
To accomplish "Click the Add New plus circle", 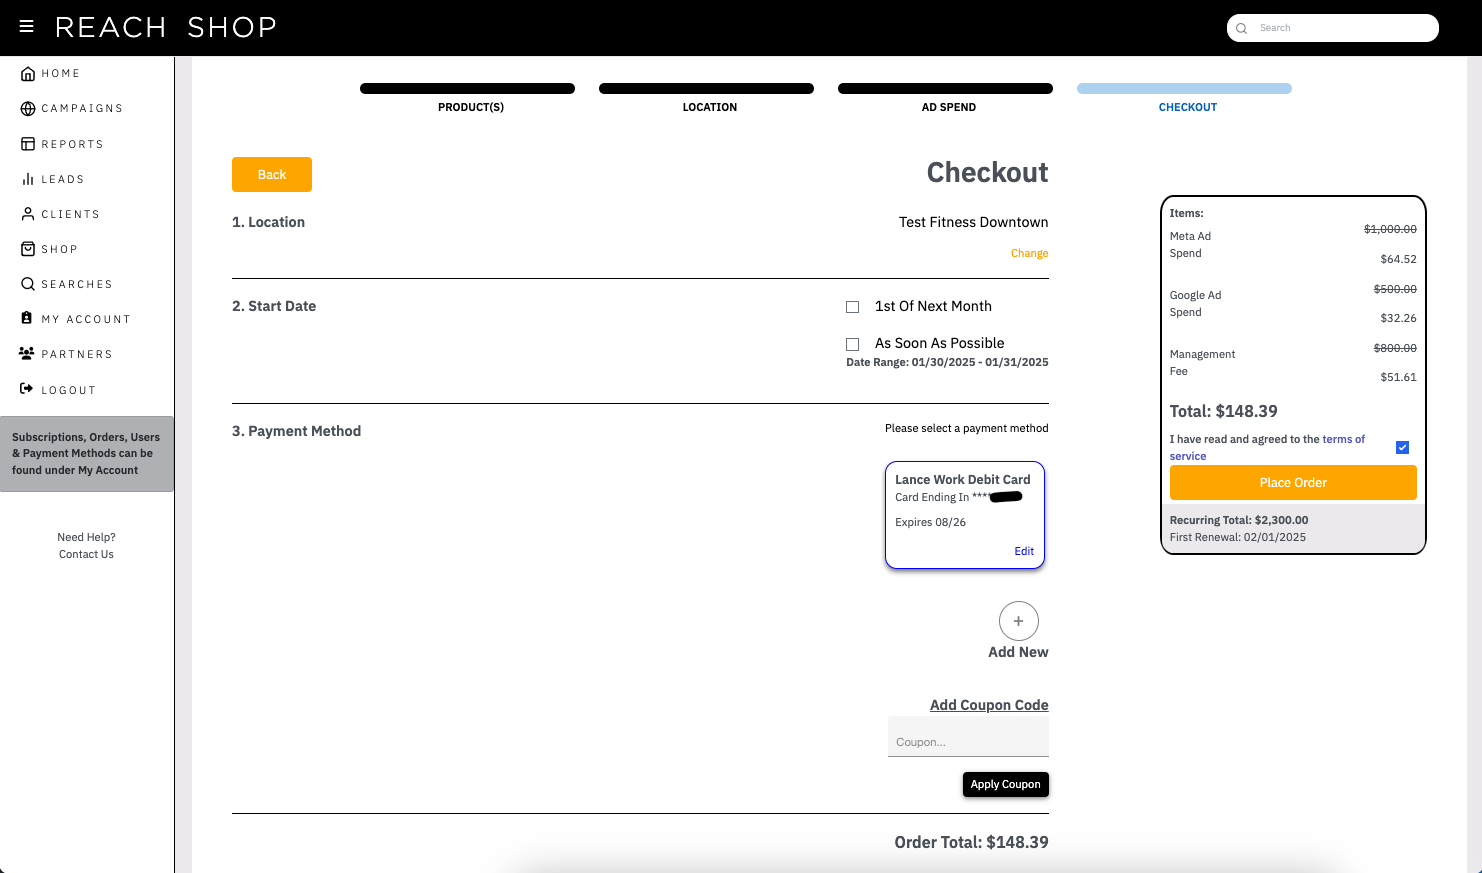I will [1018, 621].
